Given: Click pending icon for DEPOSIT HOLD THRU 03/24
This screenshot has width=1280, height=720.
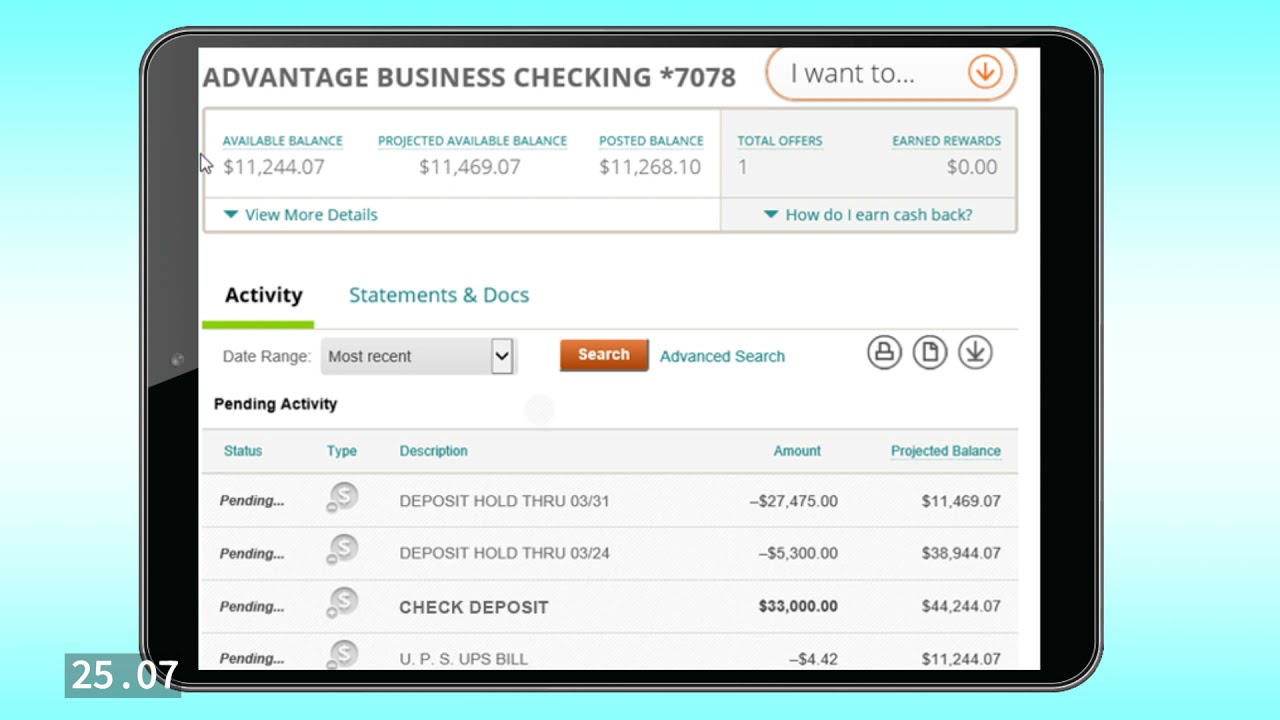Looking at the screenshot, I should (x=343, y=551).
